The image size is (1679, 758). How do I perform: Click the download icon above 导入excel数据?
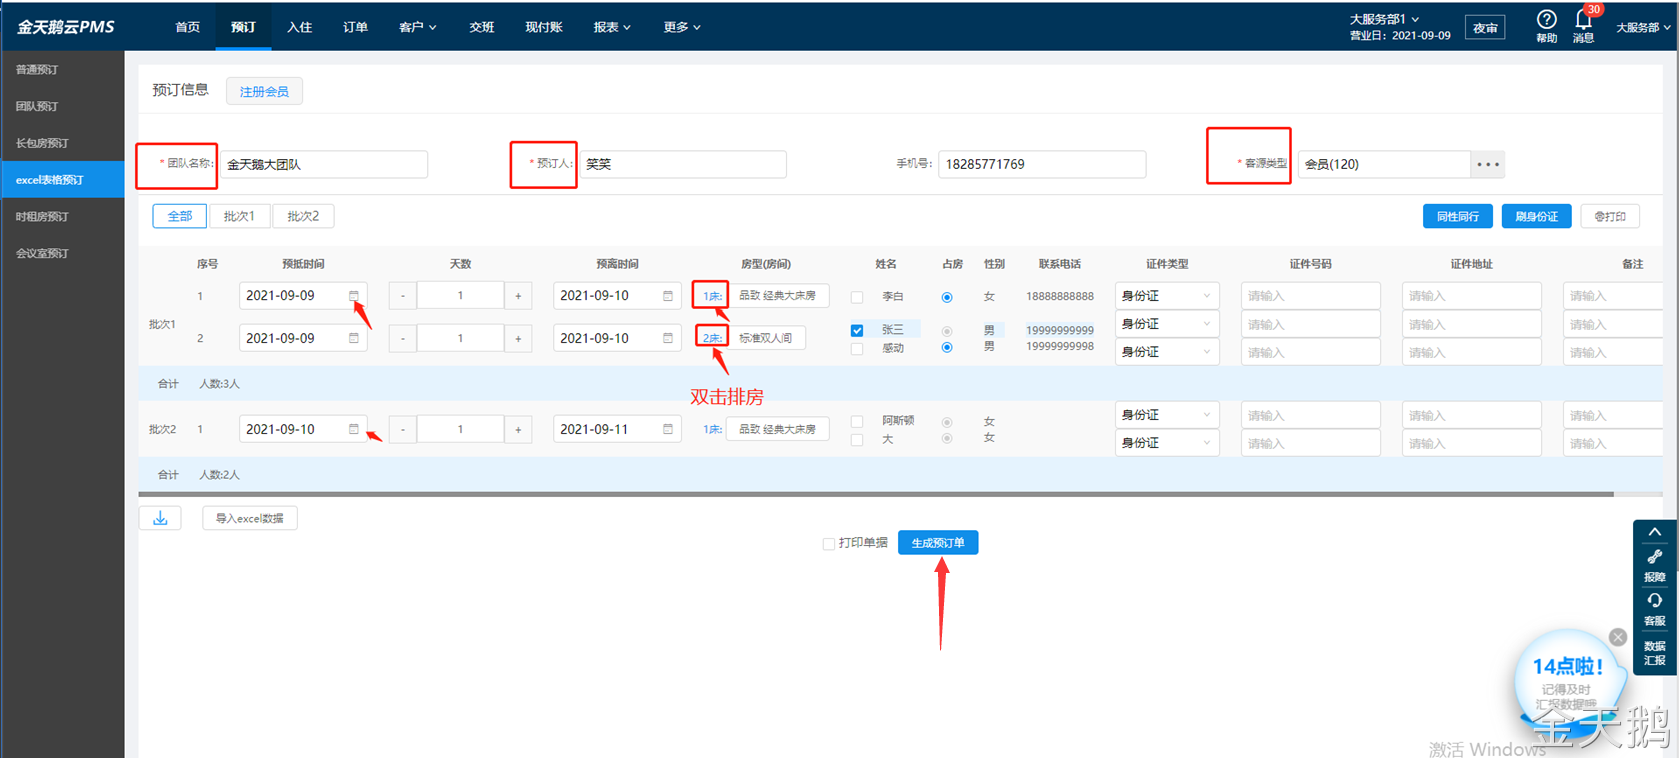[160, 518]
